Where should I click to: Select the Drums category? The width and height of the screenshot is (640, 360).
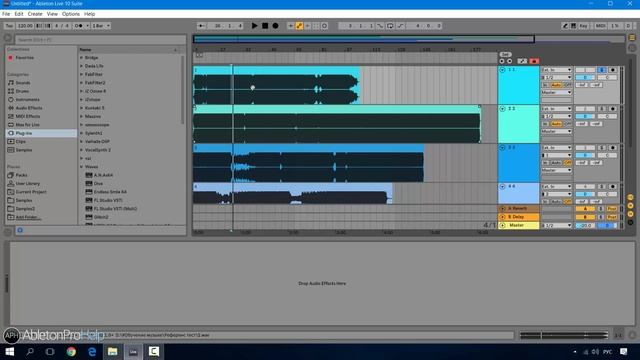(22, 91)
